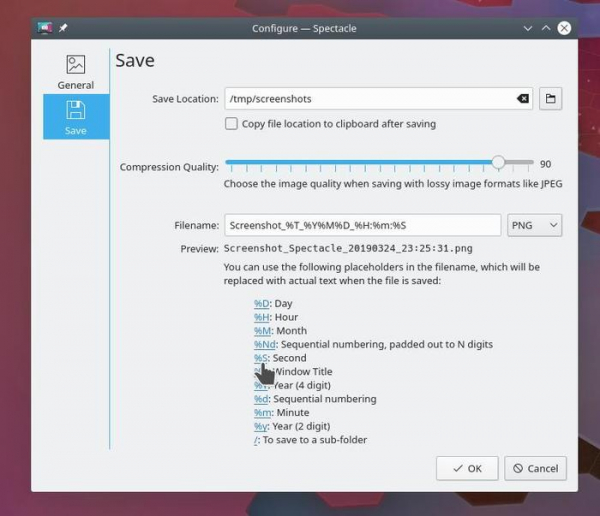
Task: Open the General settings page
Action: click(76, 72)
